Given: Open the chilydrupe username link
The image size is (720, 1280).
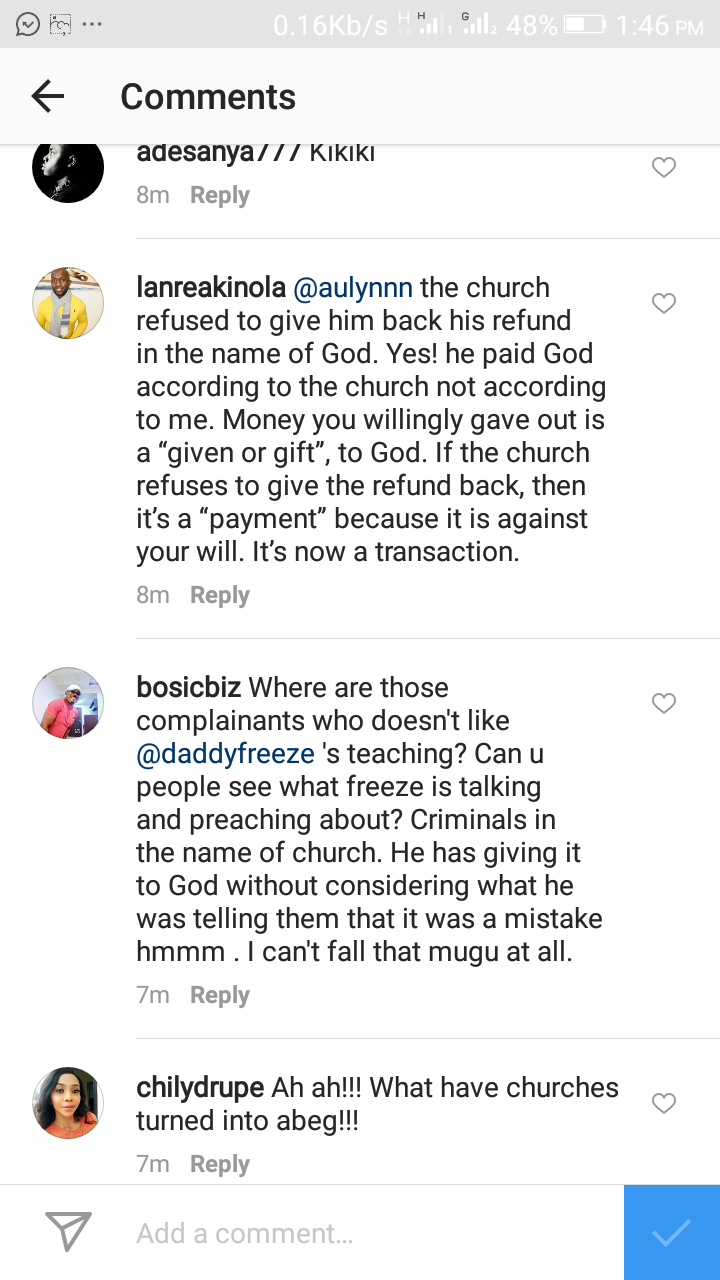Looking at the screenshot, I should (x=200, y=1088).
